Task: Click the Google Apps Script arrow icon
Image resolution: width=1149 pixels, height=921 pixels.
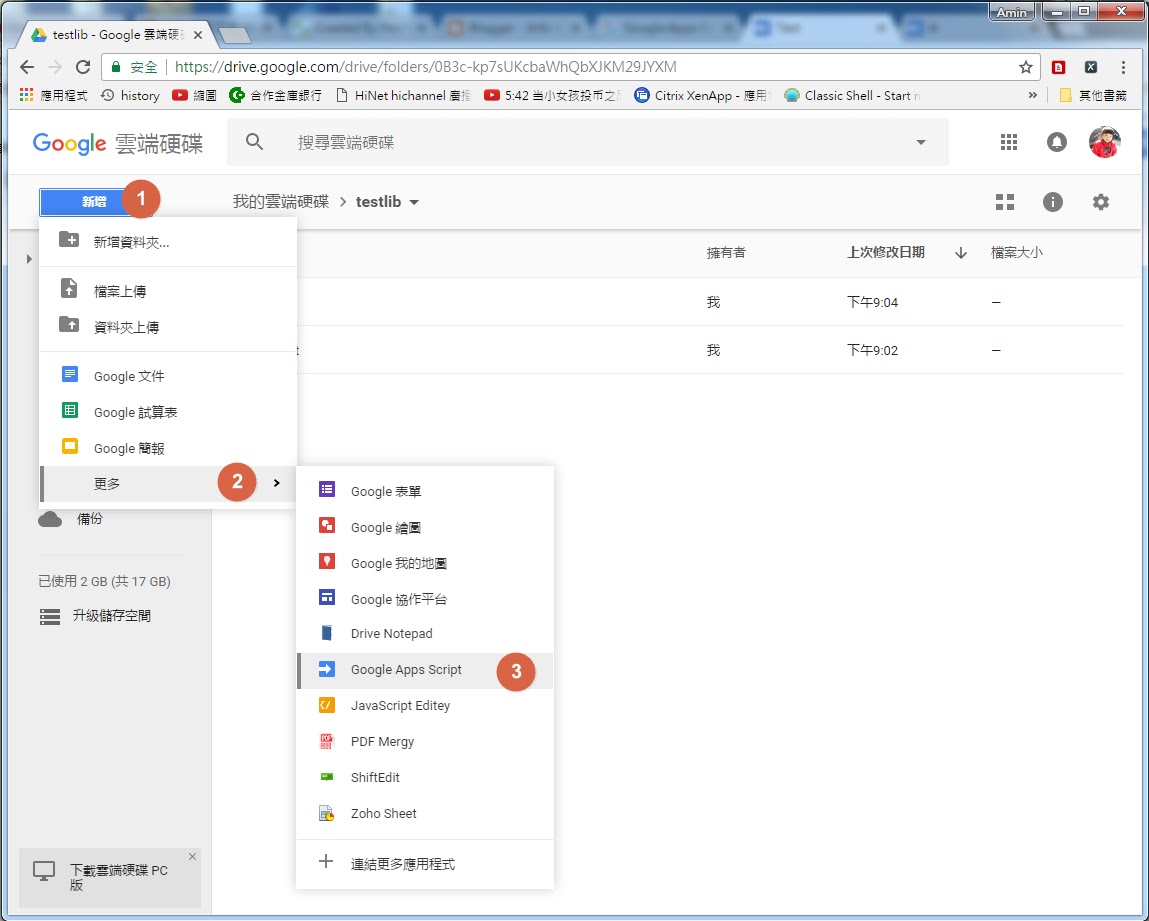Action: click(x=327, y=668)
